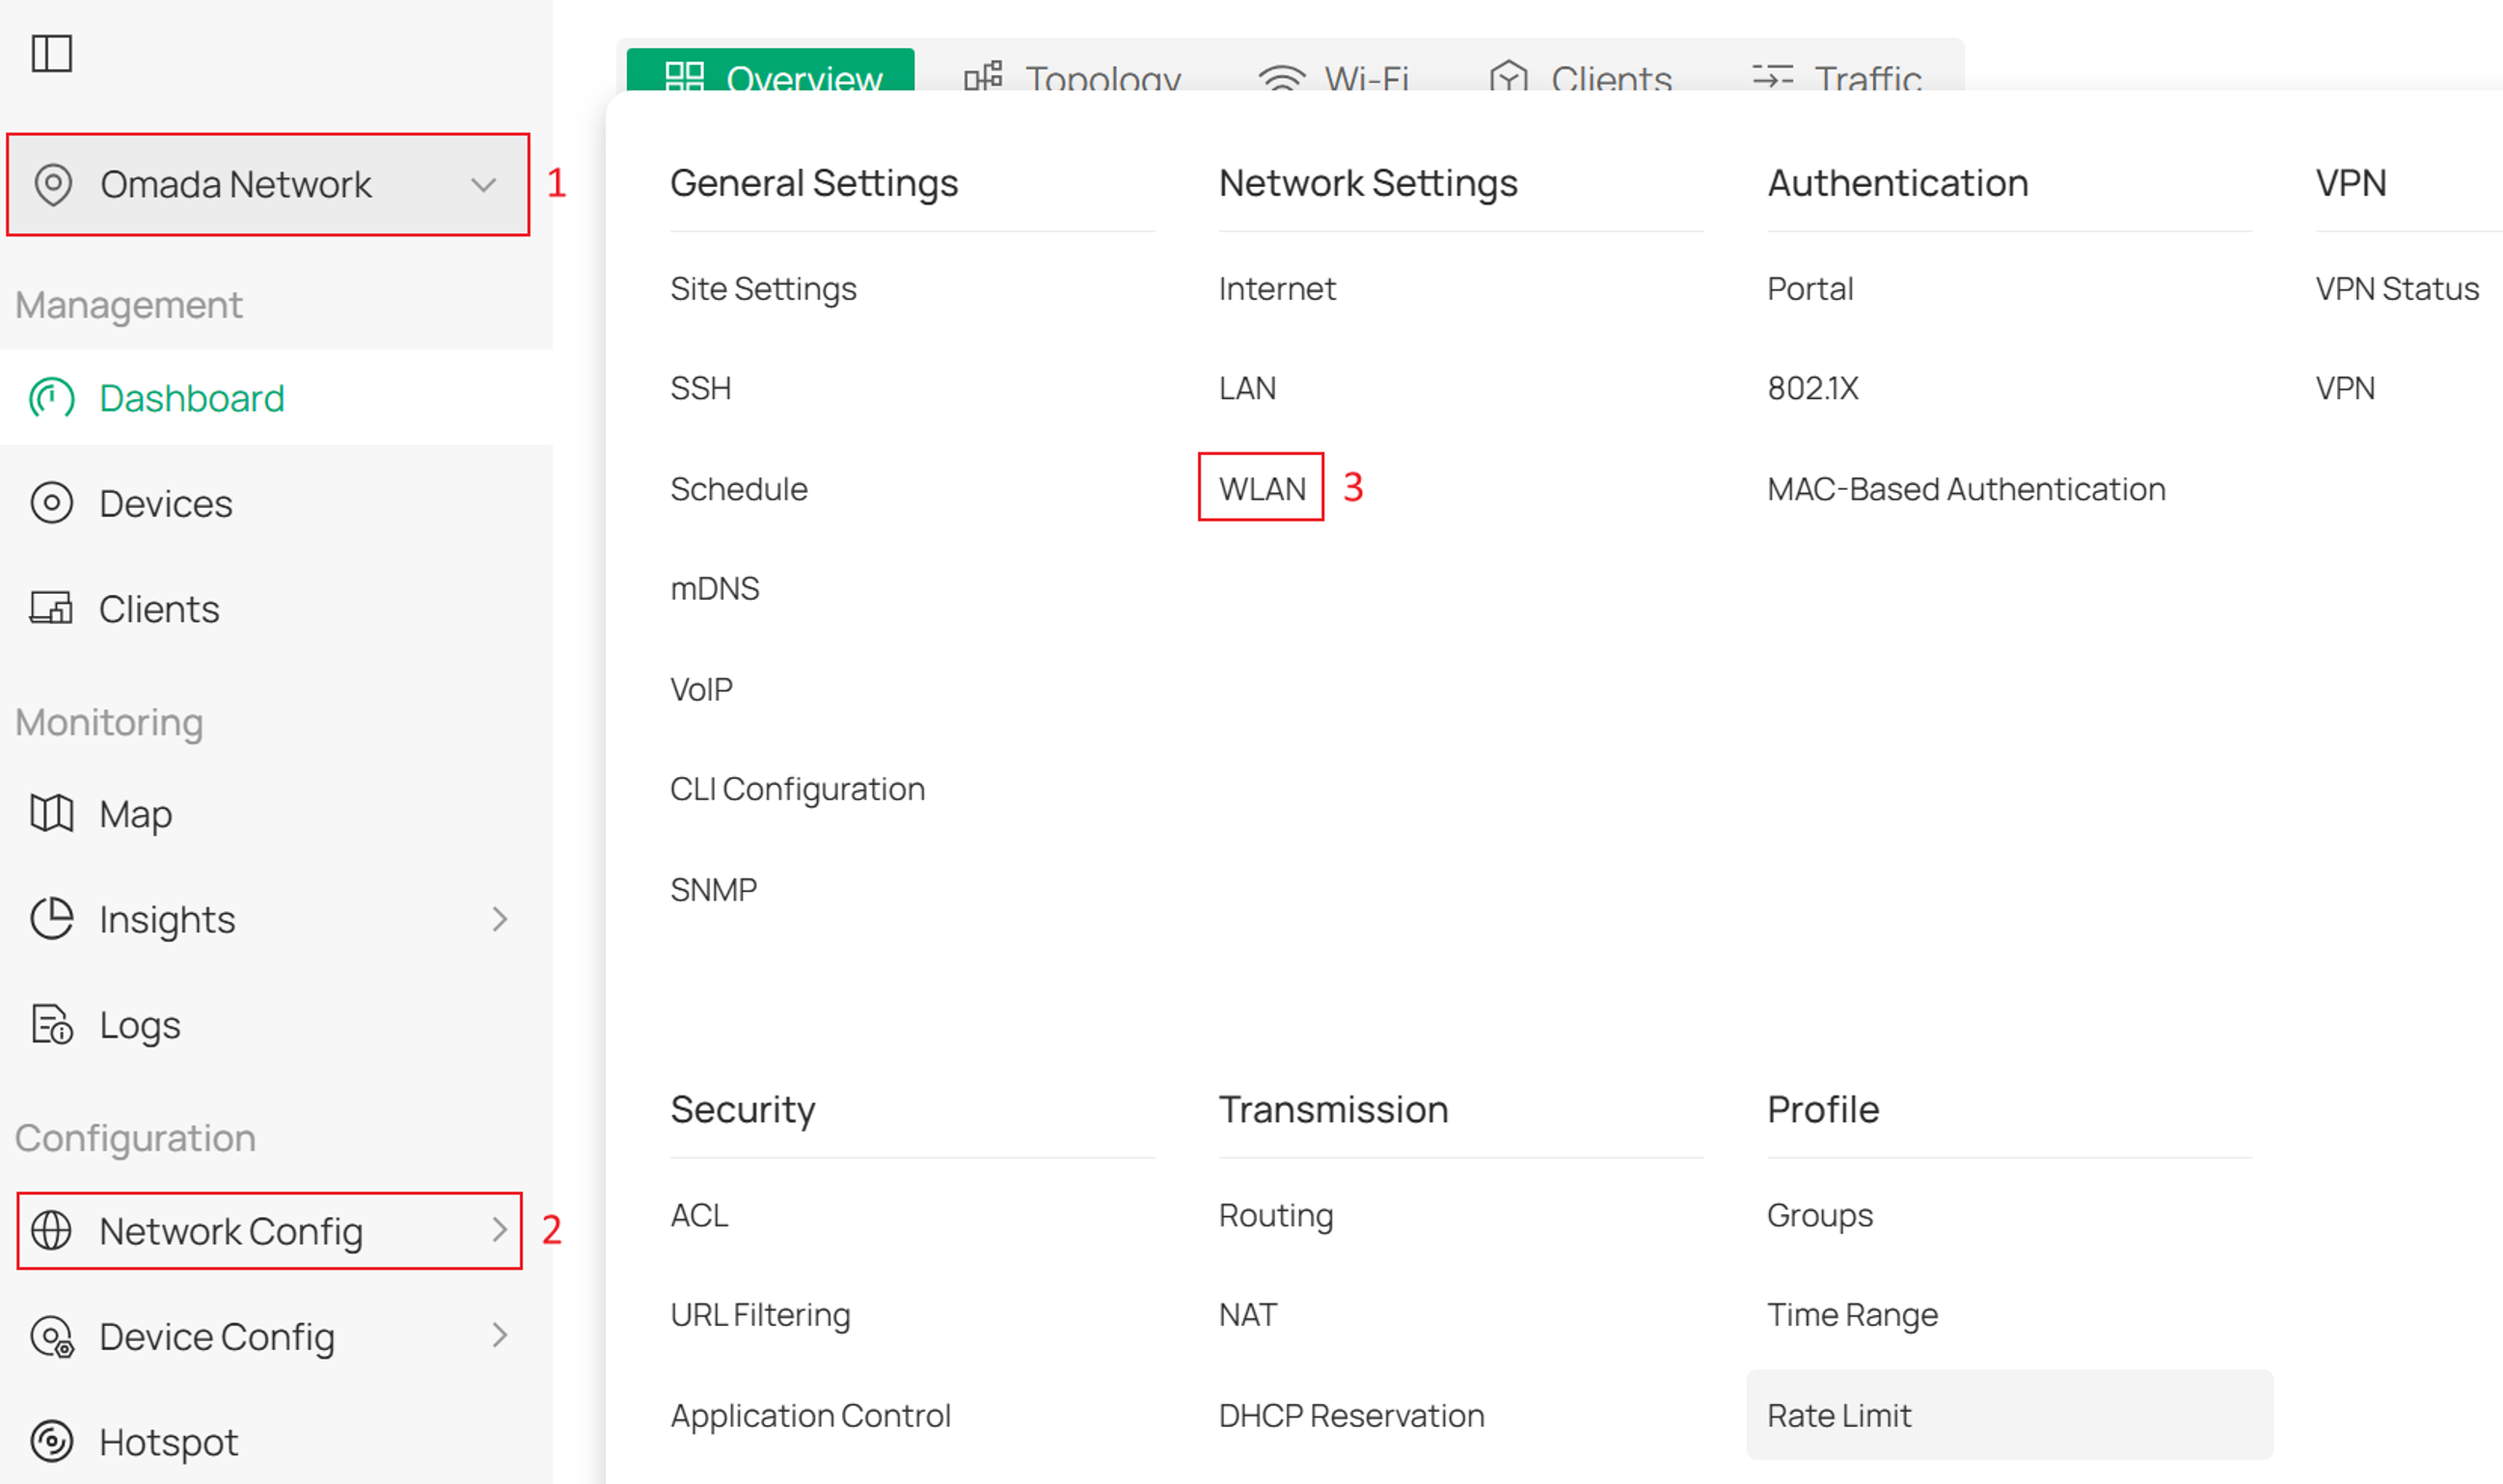Click the Wi-Fi signal icon
This screenshot has width=2503, height=1484.
point(1282,78)
